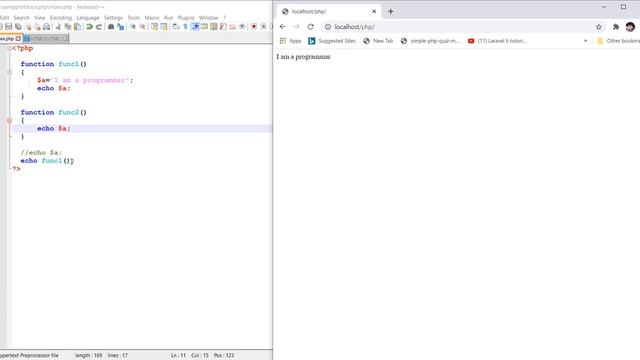Open the Suggested Sites bookmark
This screenshot has width=640, height=360.
[332, 41]
